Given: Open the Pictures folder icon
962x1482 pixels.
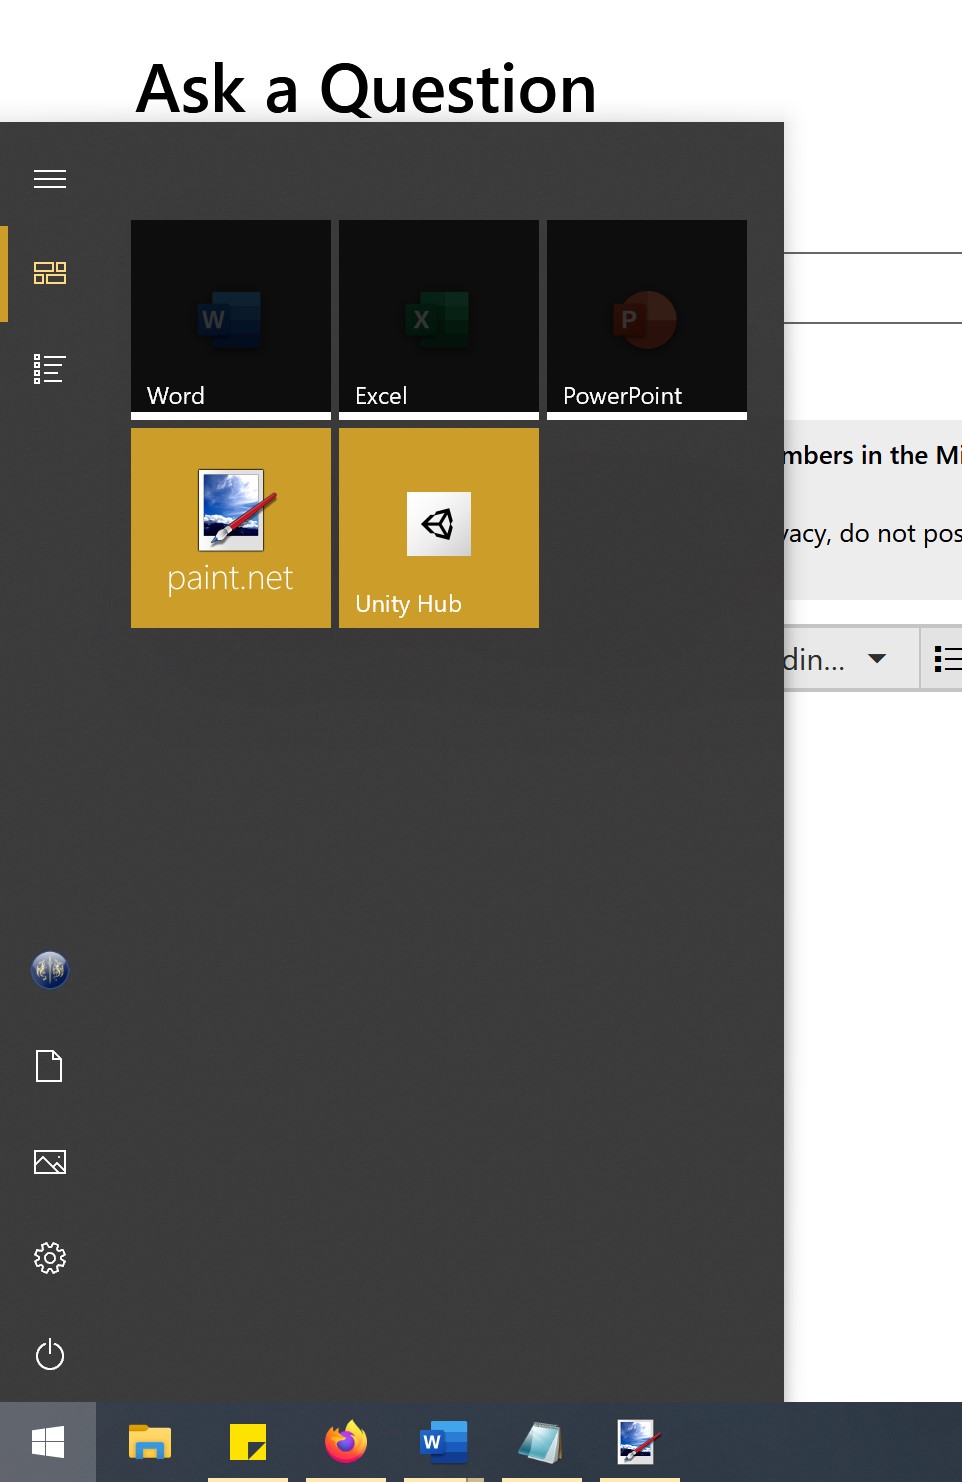Looking at the screenshot, I should coord(49,1162).
